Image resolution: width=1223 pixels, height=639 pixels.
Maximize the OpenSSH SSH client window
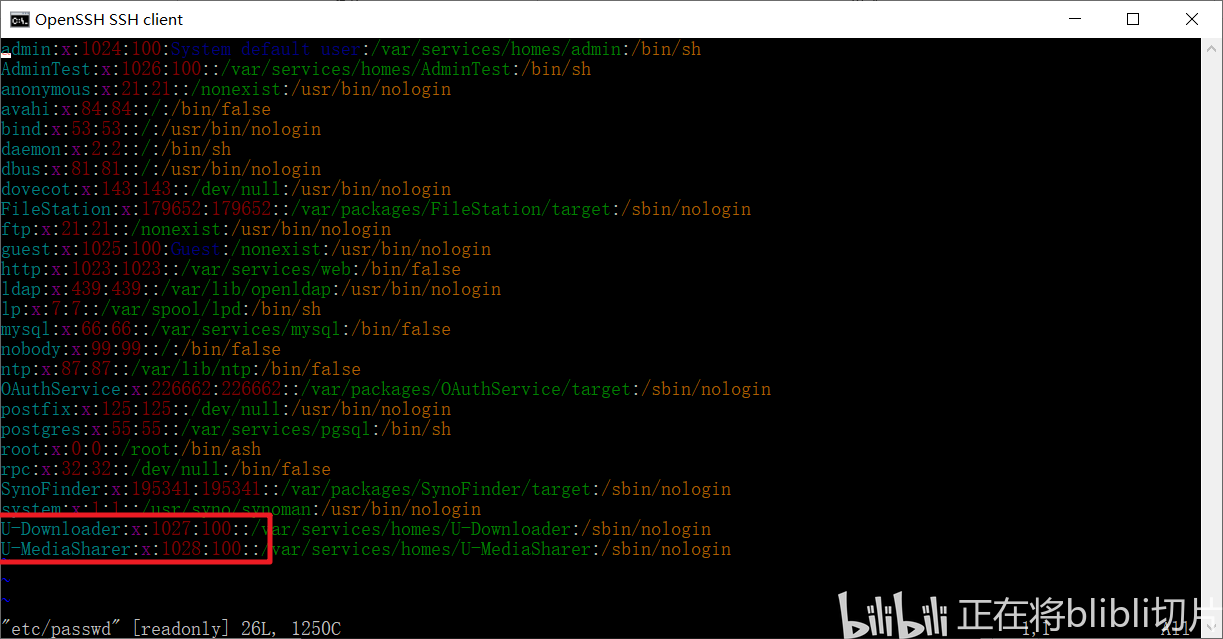[1133, 19]
